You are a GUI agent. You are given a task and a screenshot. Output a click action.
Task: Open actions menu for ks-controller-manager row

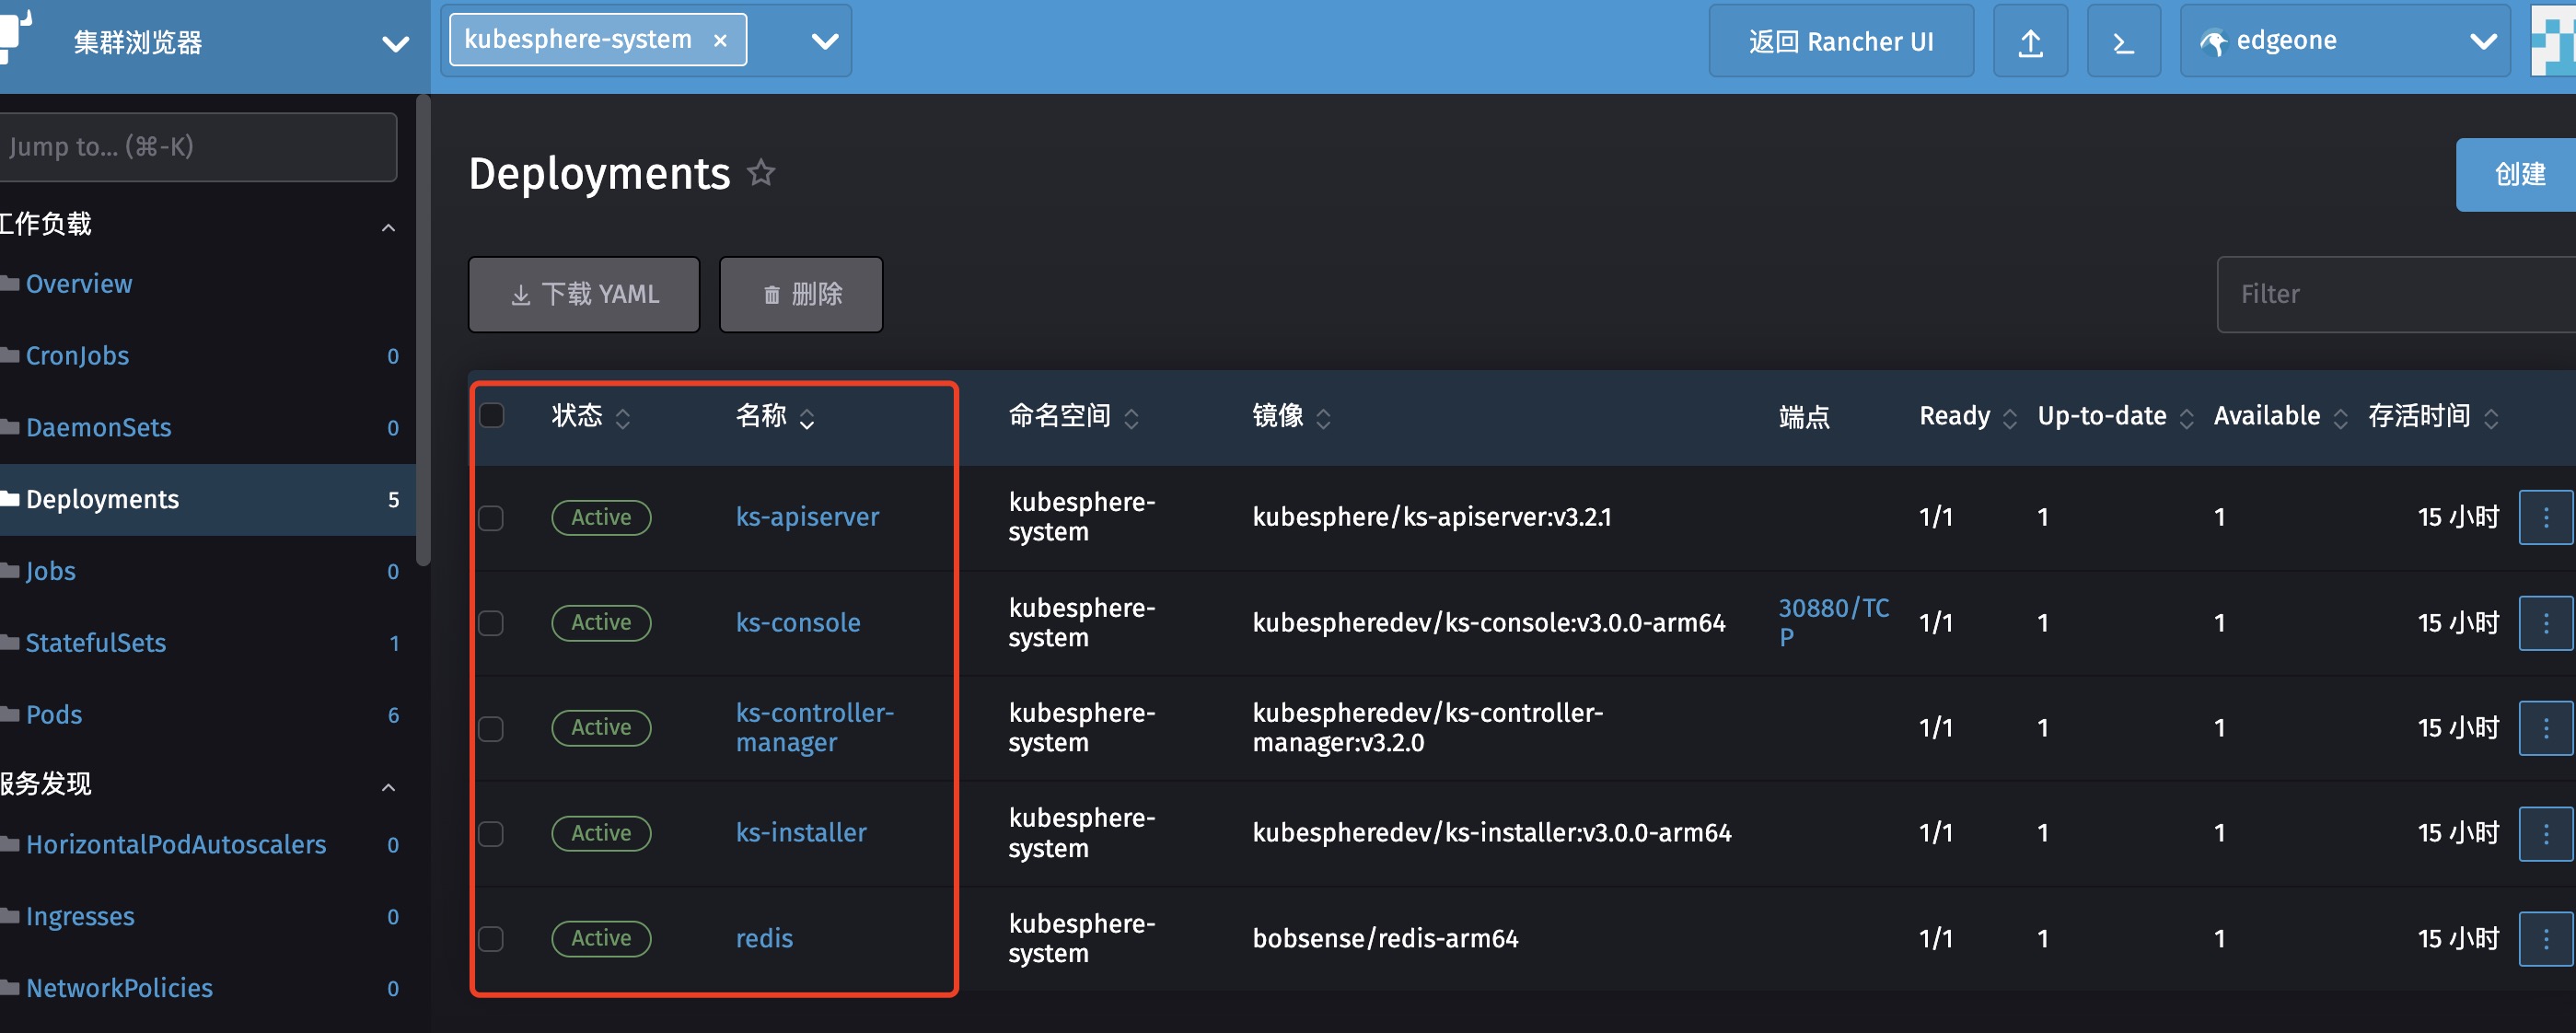(2545, 728)
